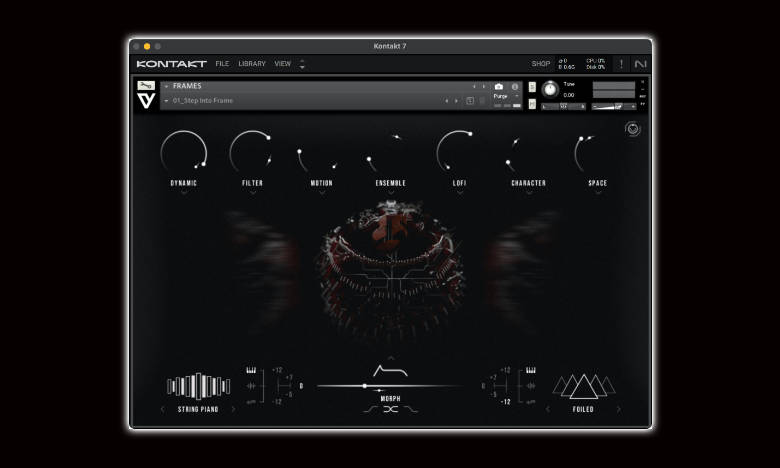Click the Filter knob
The image size is (780, 468).
click(253, 153)
